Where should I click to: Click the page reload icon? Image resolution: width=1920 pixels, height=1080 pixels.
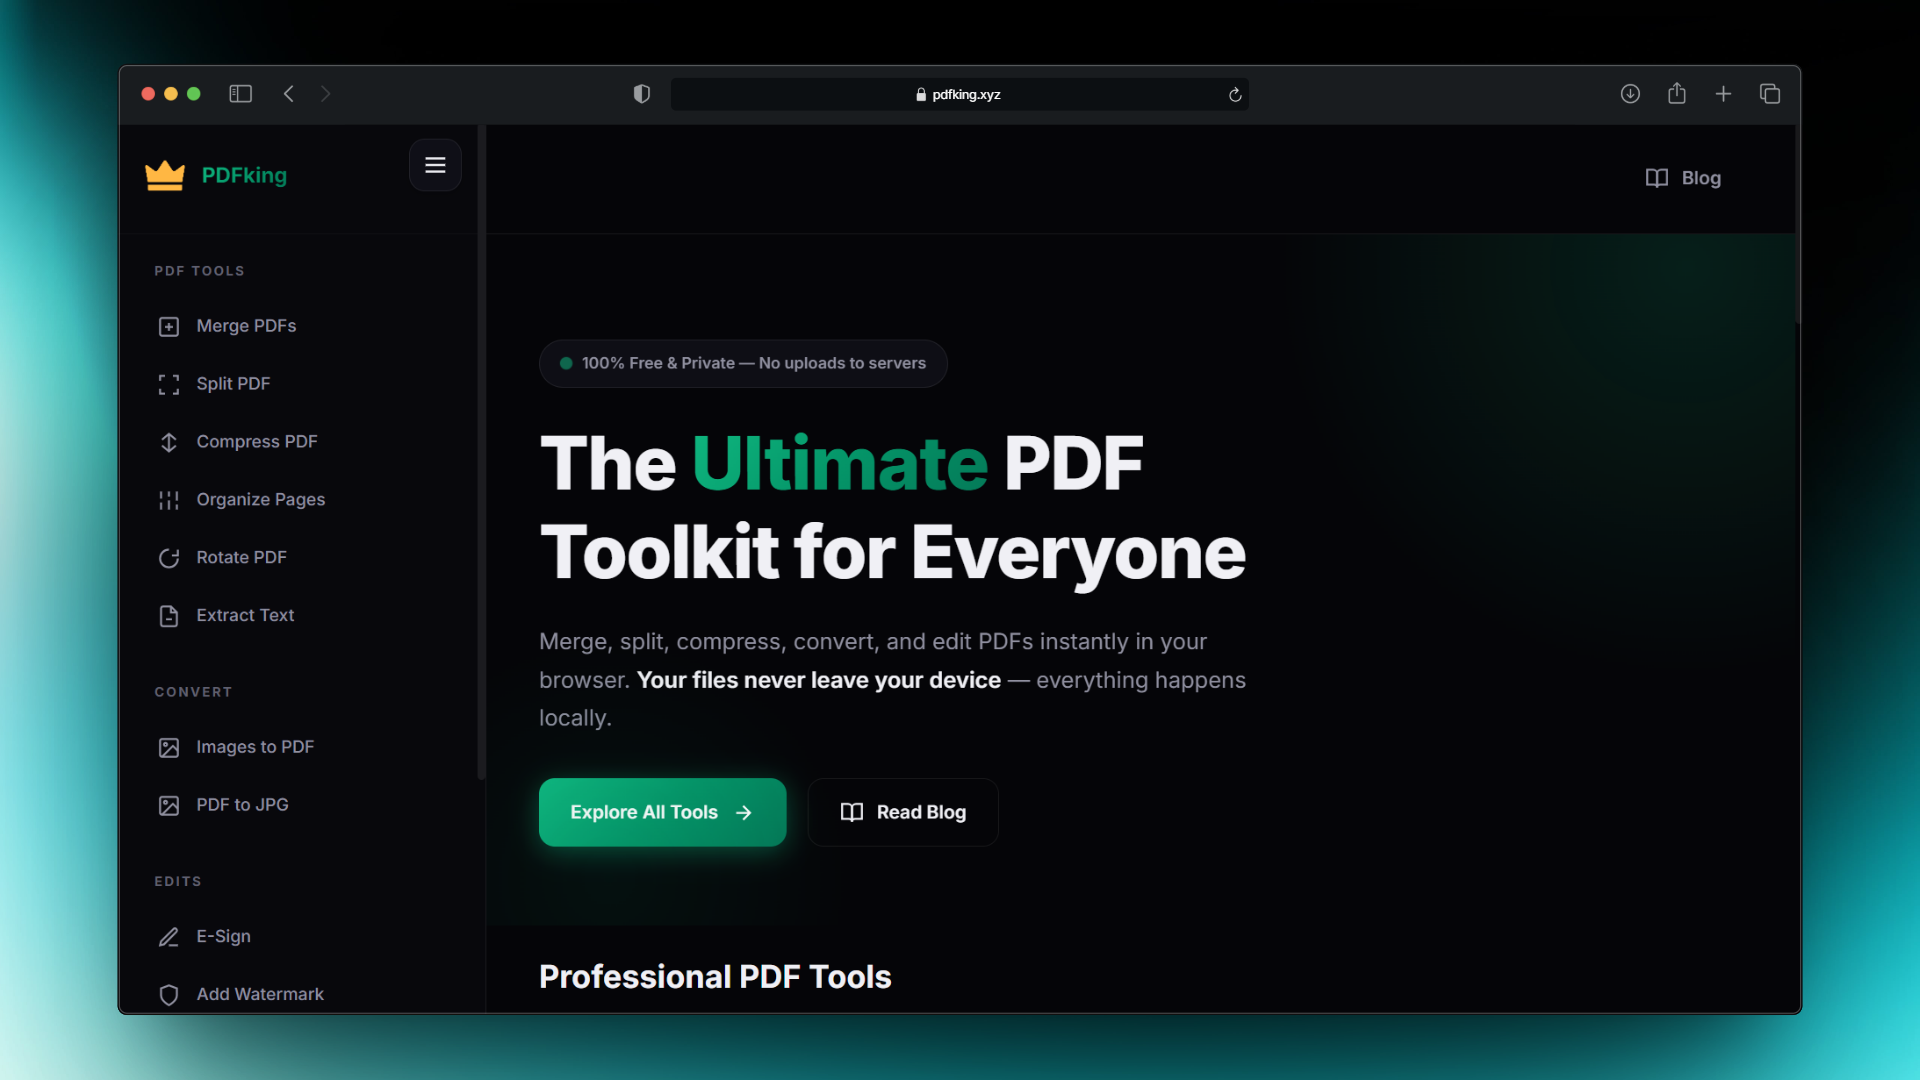(x=1235, y=94)
